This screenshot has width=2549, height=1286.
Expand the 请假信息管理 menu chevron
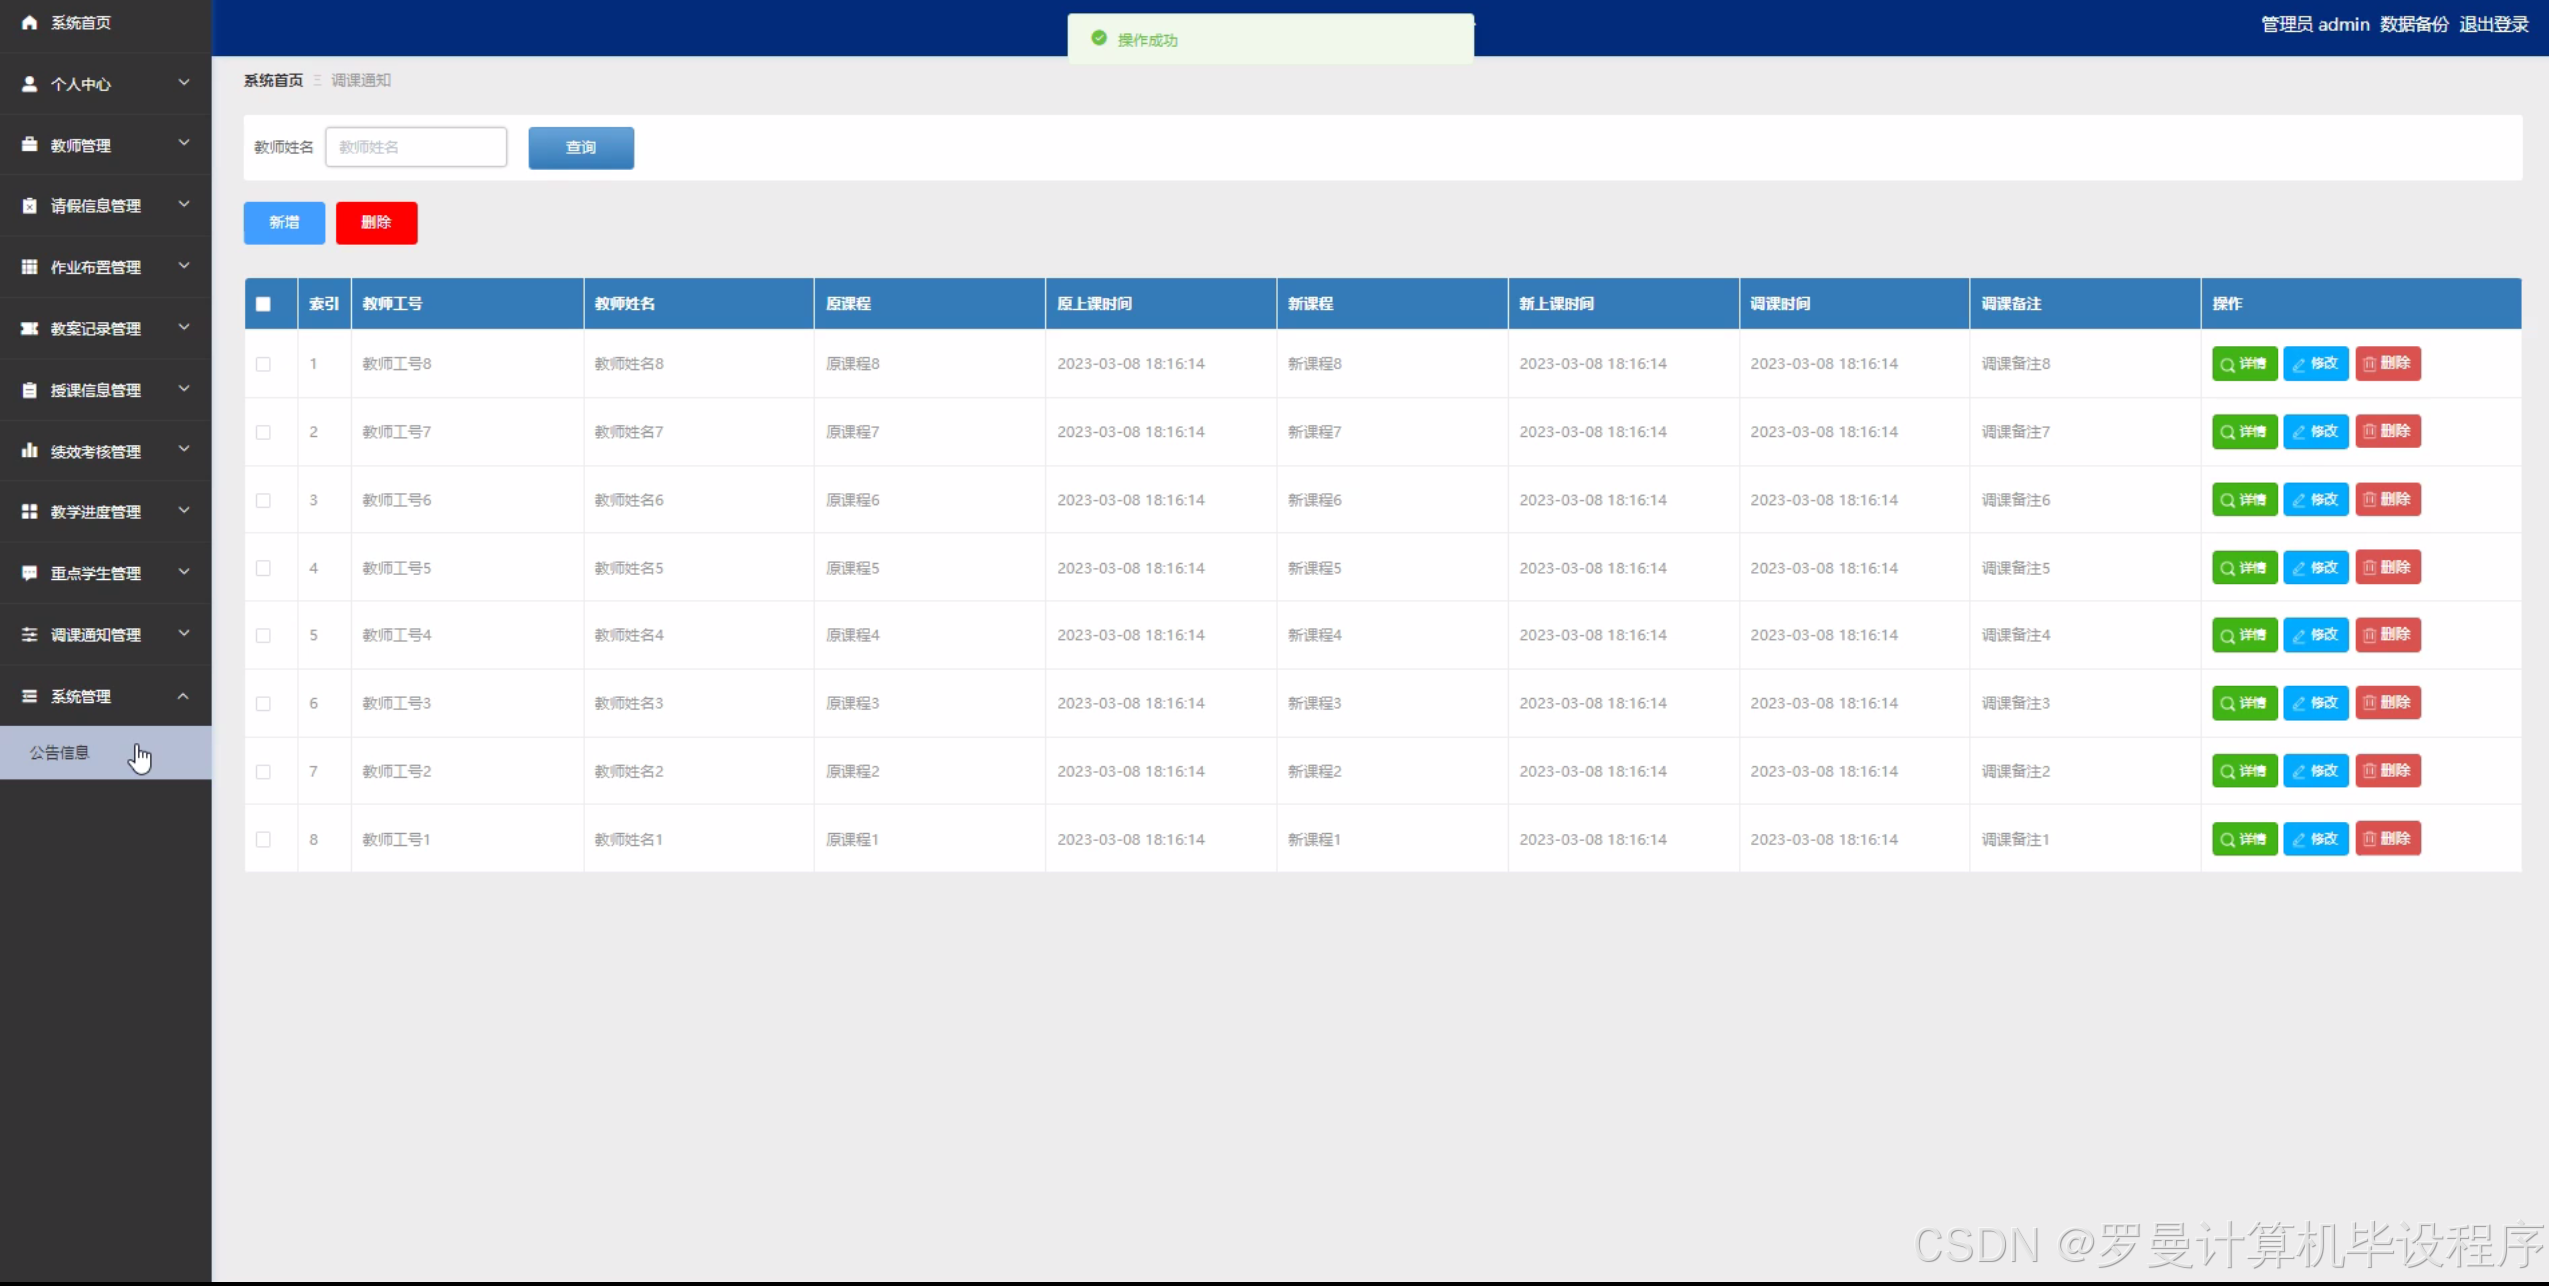pyautogui.click(x=184, y=205)
